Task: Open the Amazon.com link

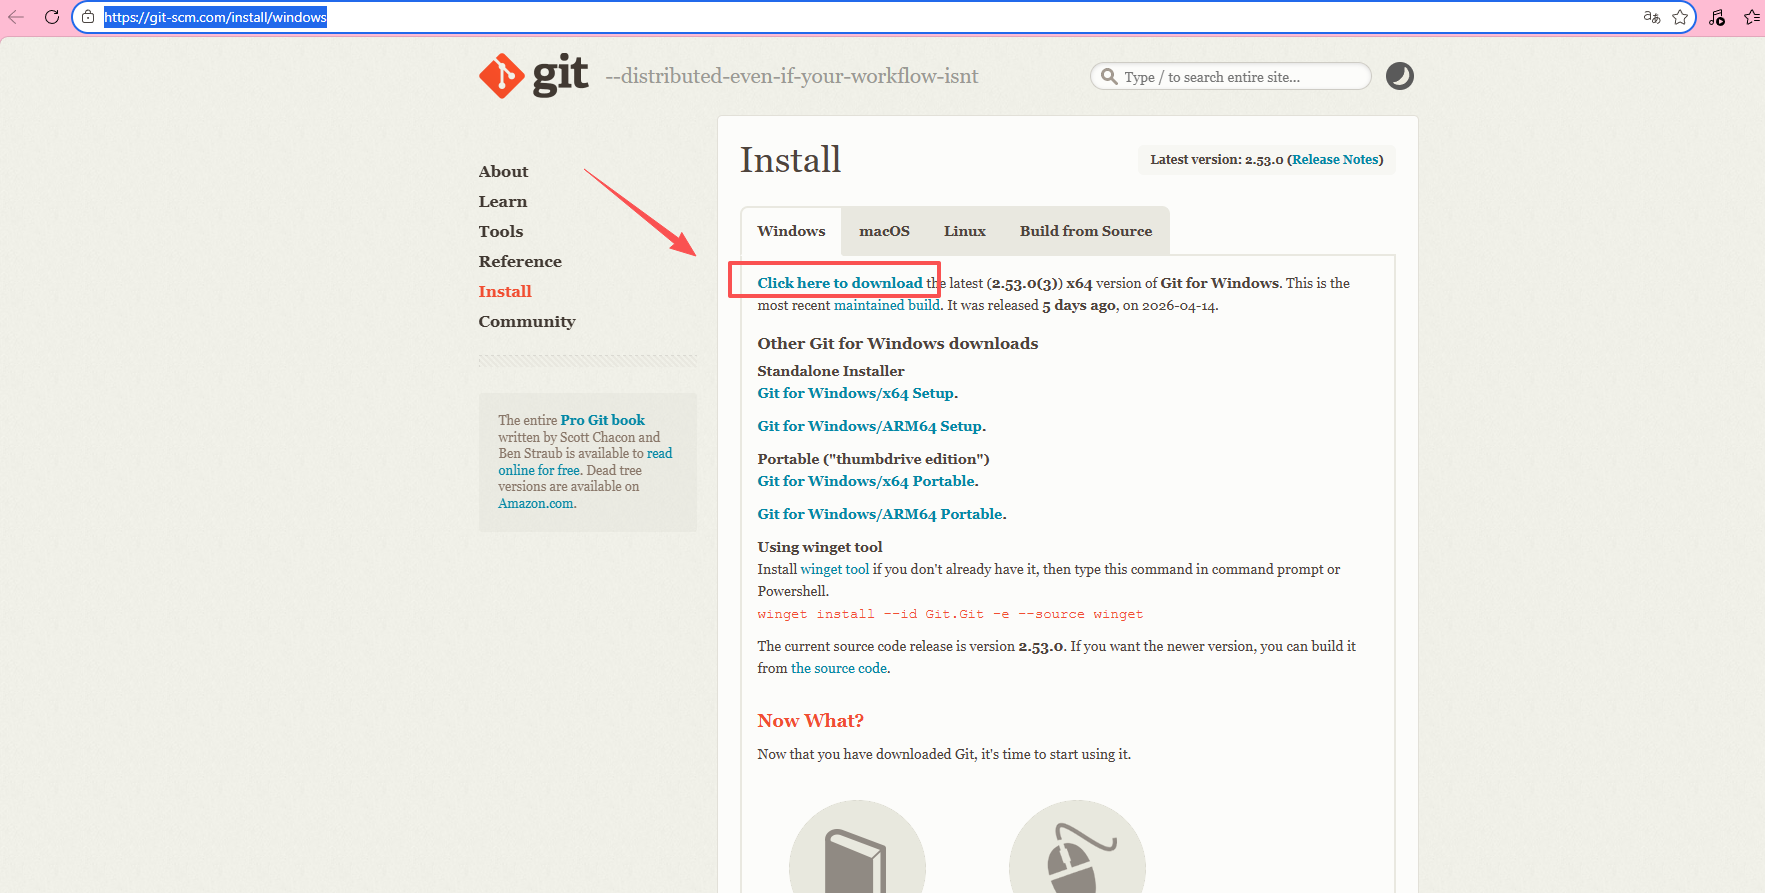Action: tap(536, 504)
